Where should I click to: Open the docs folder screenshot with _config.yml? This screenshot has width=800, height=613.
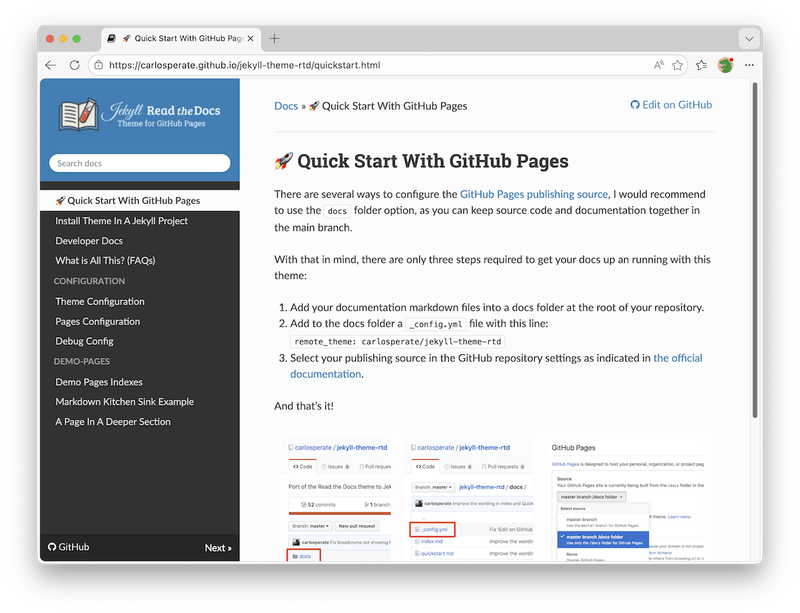point(471,500)
